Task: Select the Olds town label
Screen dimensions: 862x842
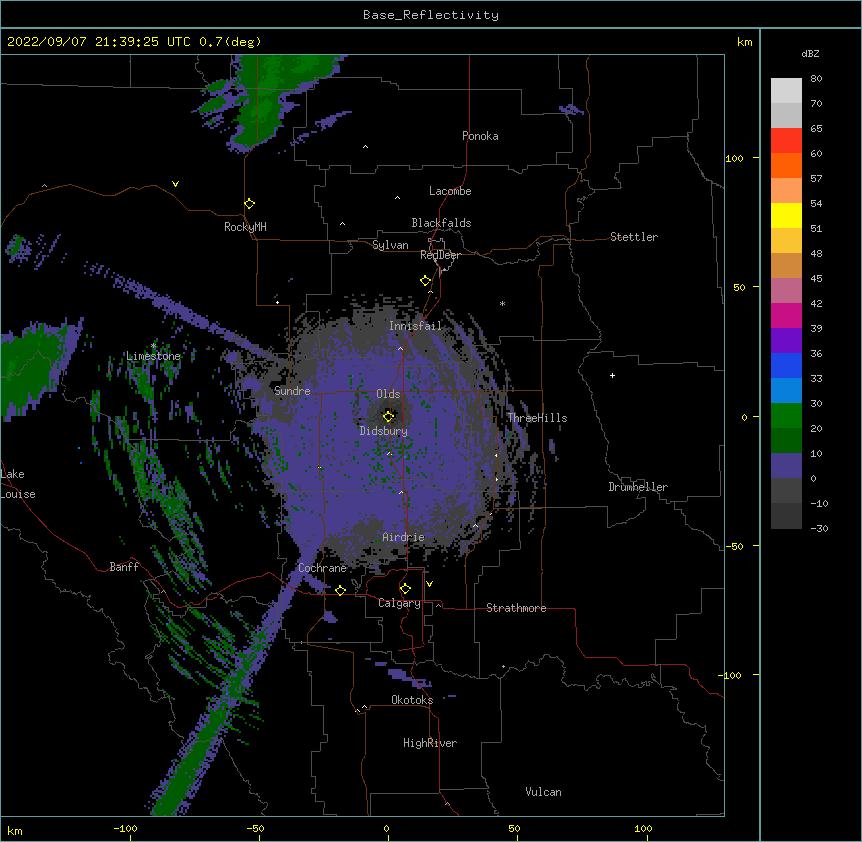Action: [x=388, y=394]
